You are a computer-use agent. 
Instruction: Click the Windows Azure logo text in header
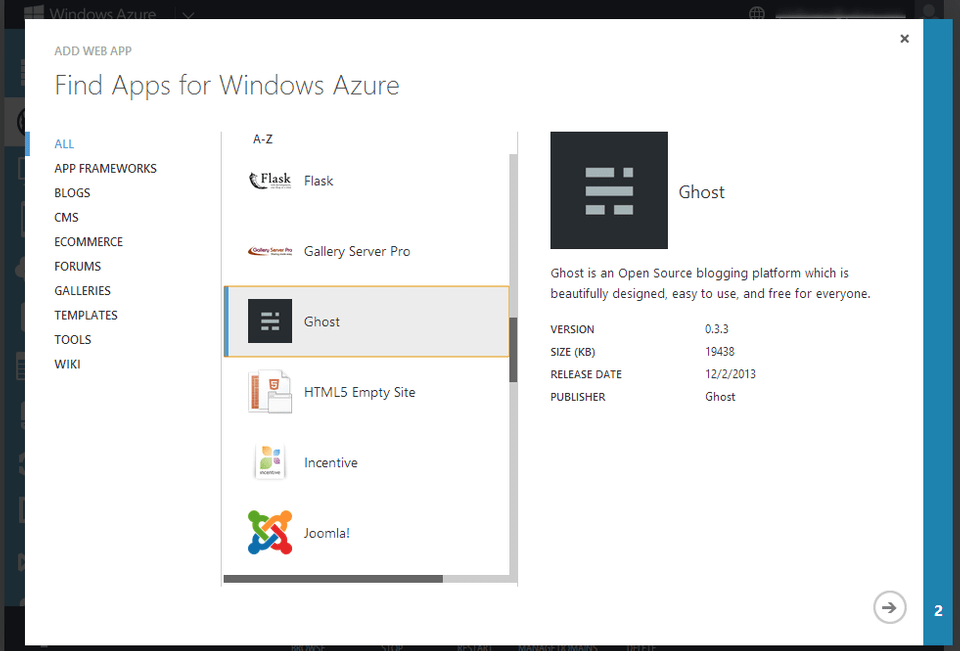102,13
